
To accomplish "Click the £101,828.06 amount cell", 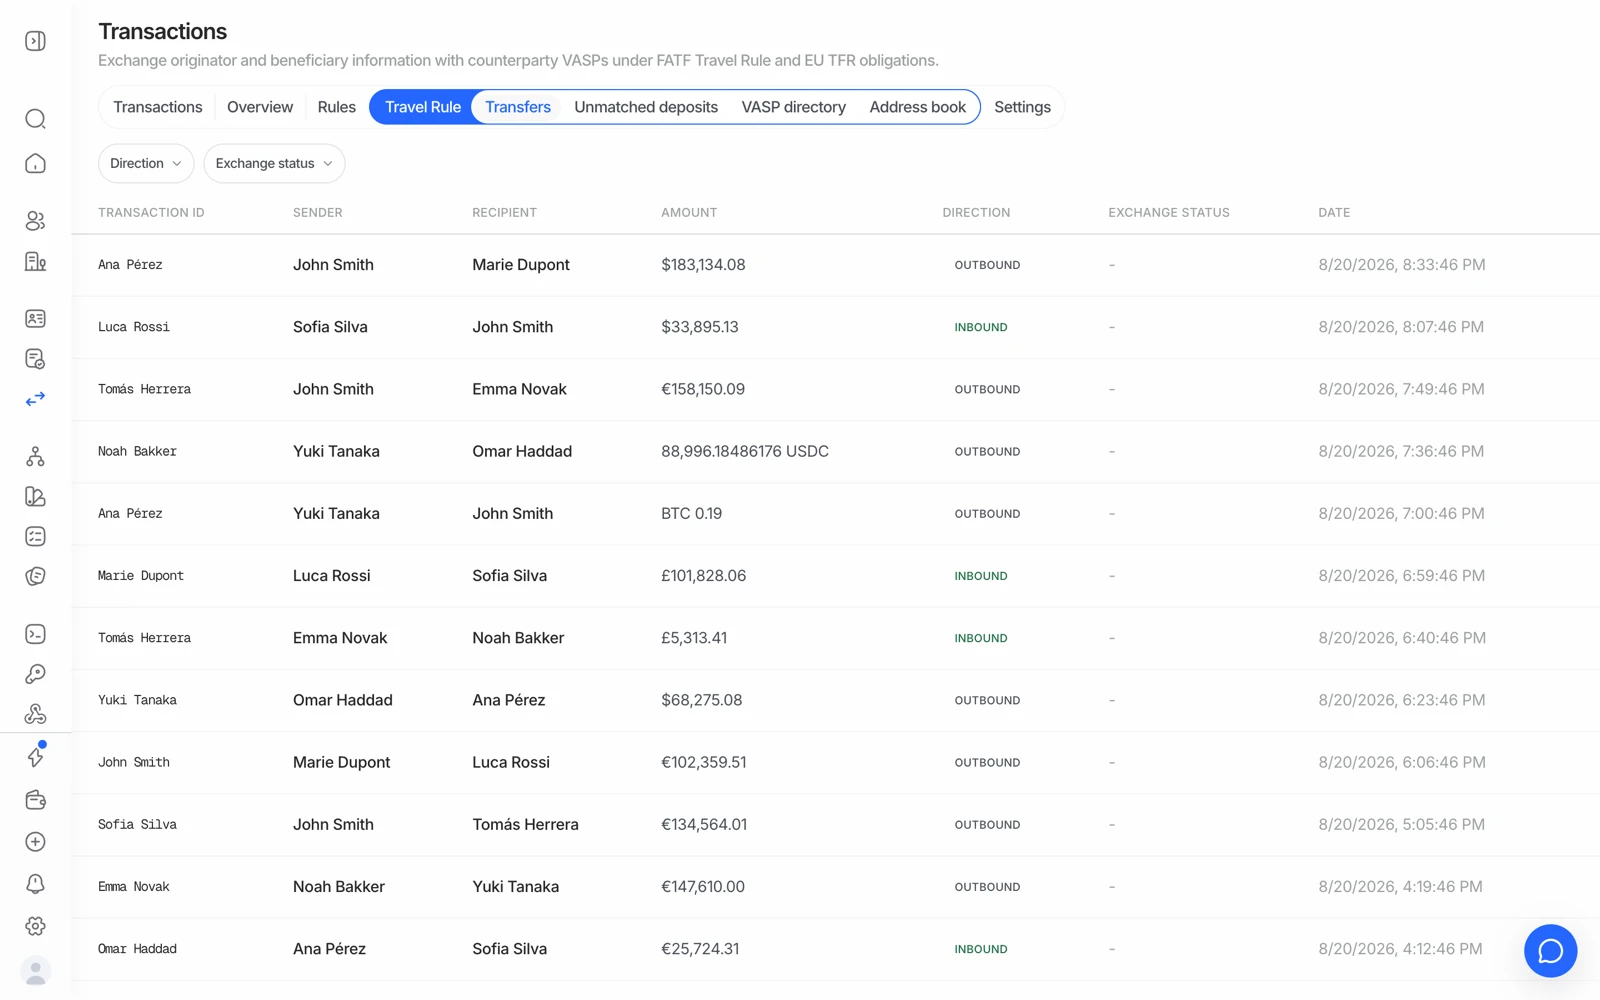I will coord(703,576).
